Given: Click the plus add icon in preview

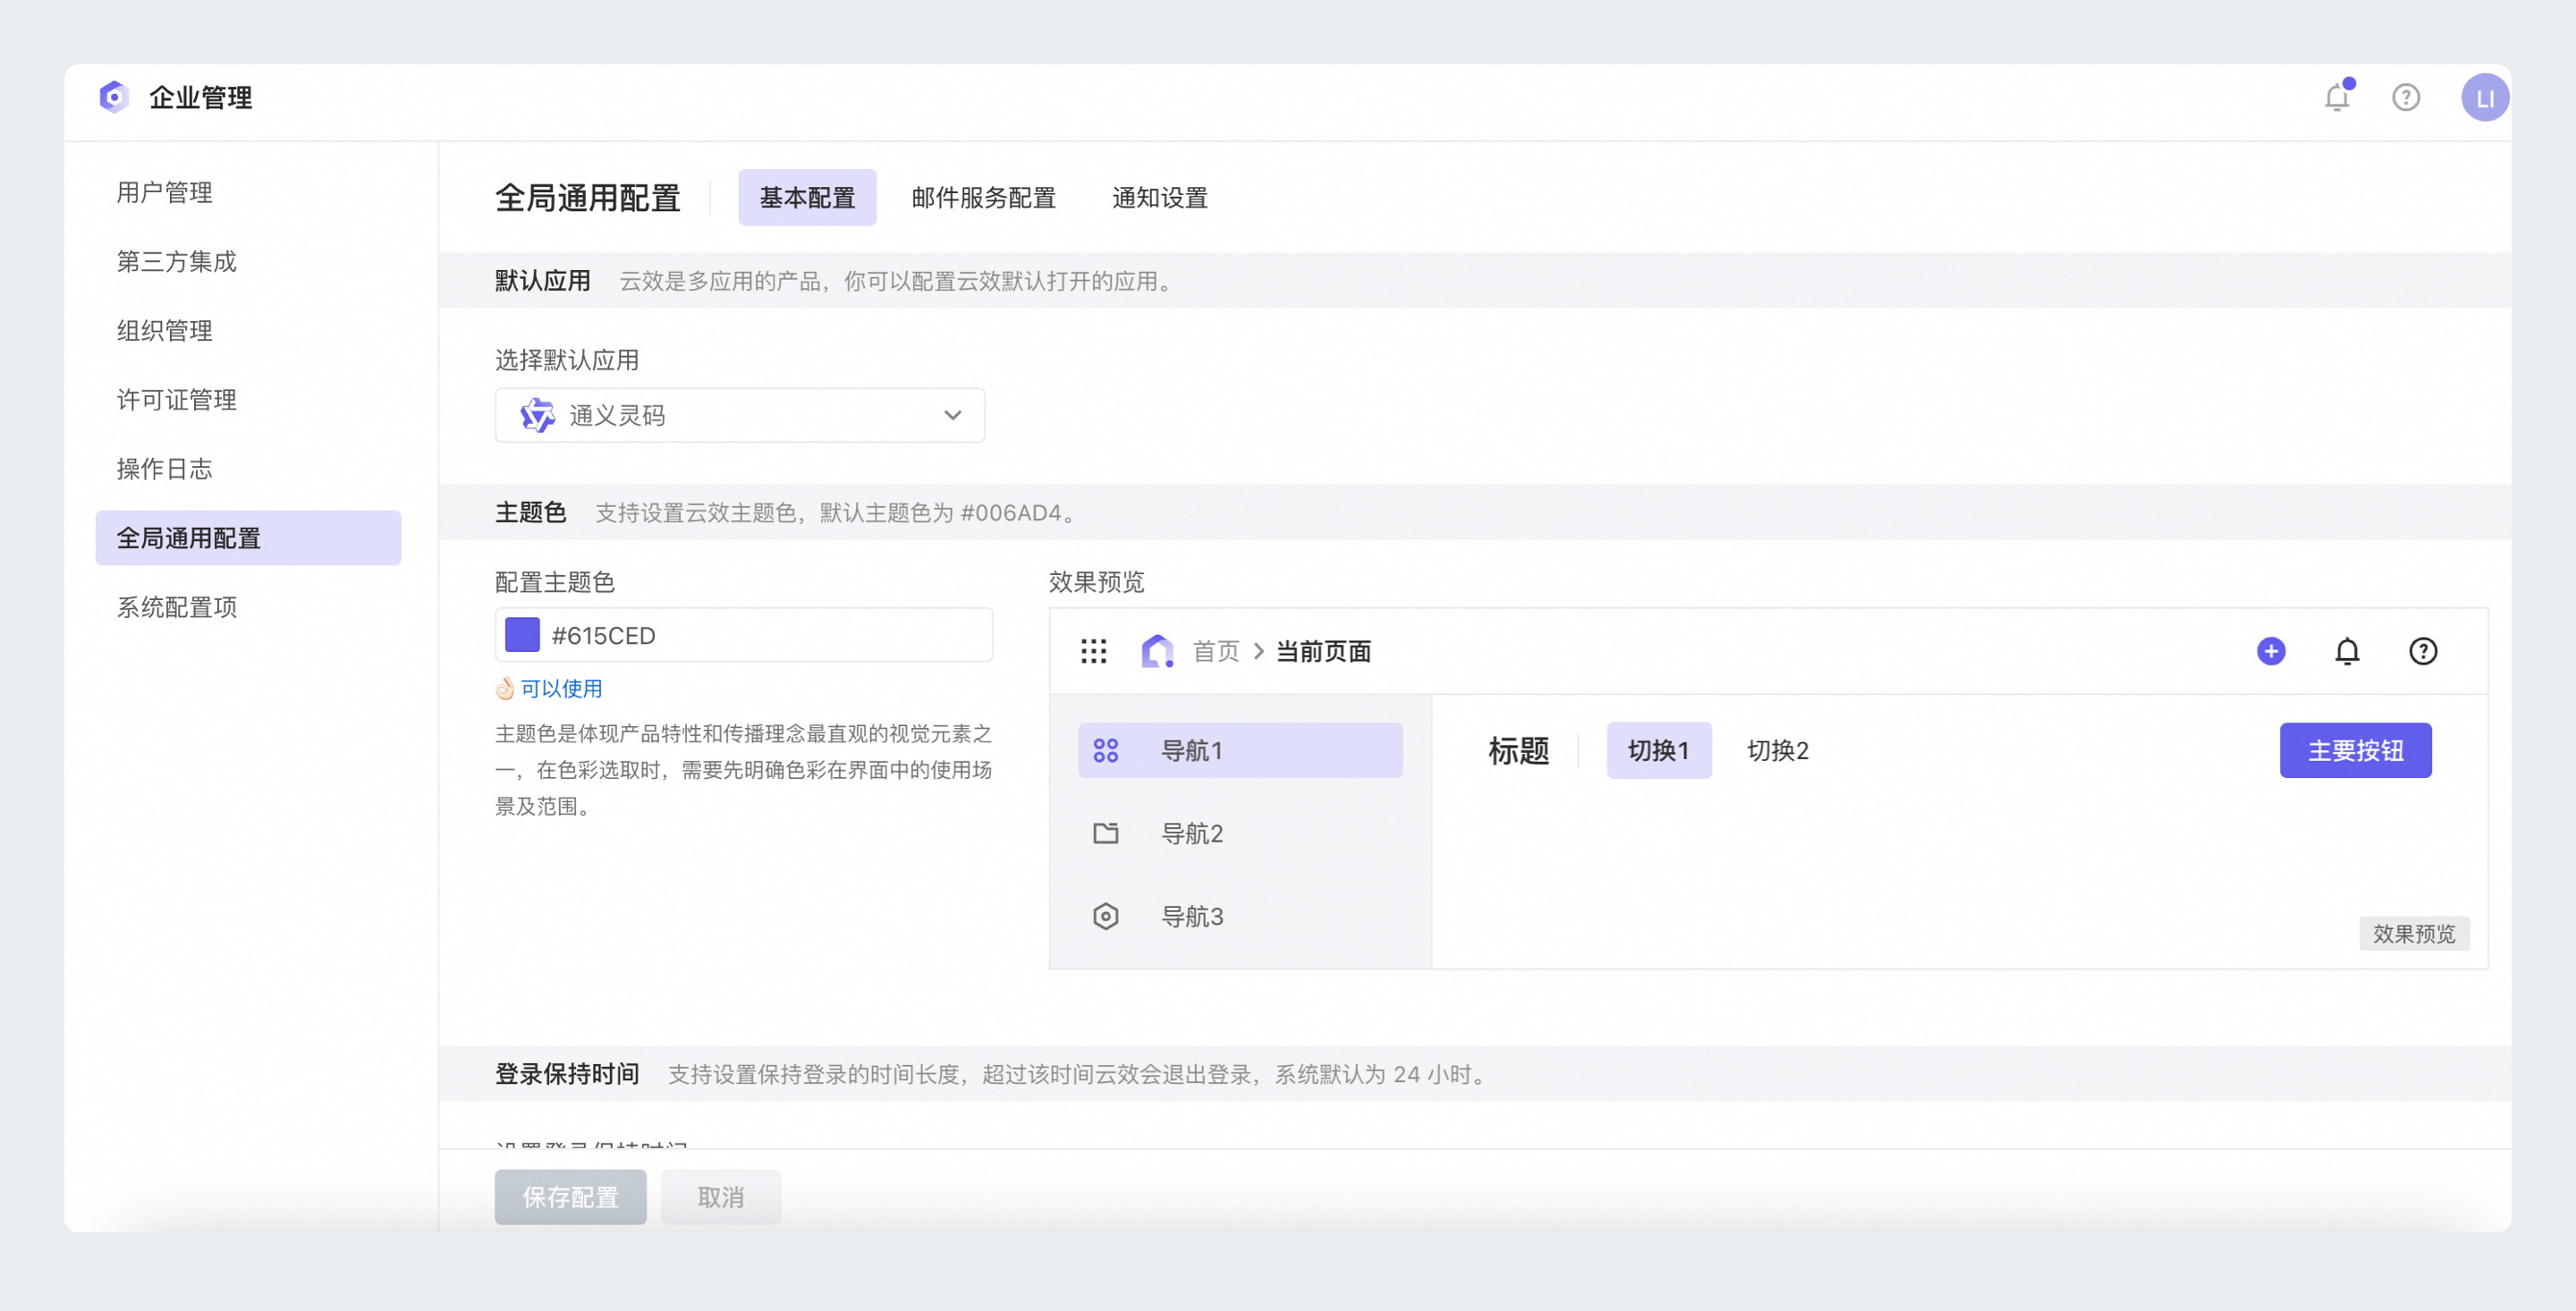Looking at the screenshot, I should pyautogui.click(x=2271, y=651).
